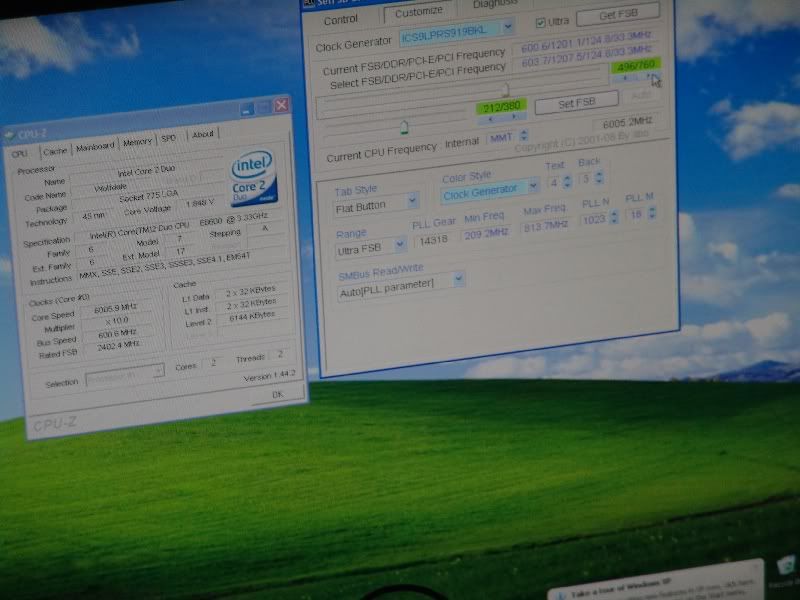Open the Clock Generator dropdown
Screen dimensions: 800x600
507,28
